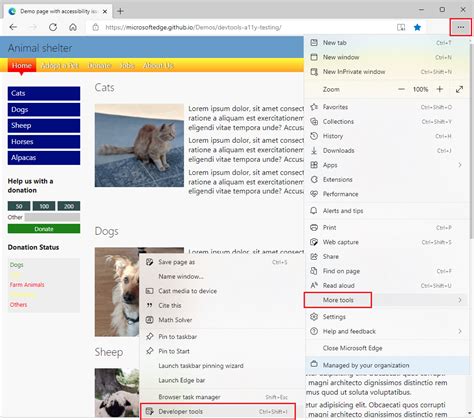This screenshot has height=420, width=474.
Task: Open the Alpacas sidebar link
Action: (x=44, y=158)
